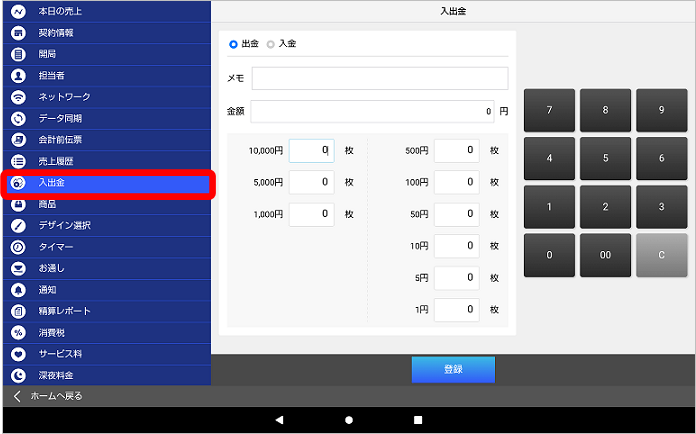696x434 pixels.
Task: Click the メモ text field
Action: coord(380,78)
